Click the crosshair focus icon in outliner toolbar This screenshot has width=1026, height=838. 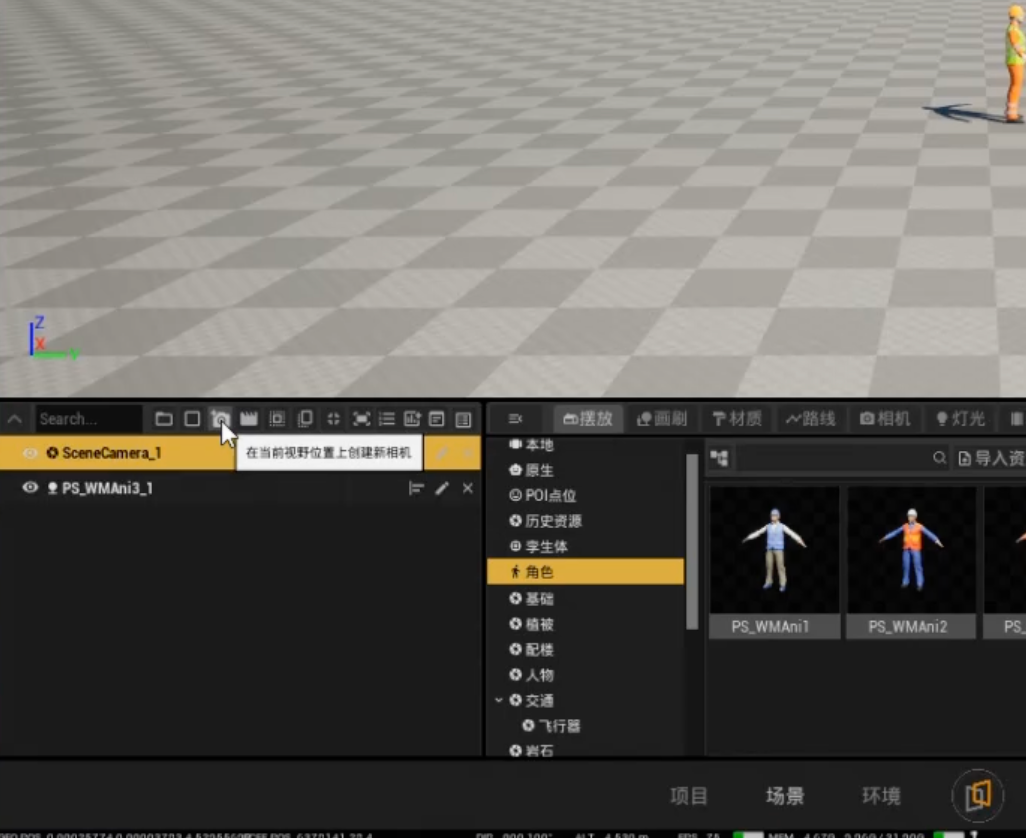[x=333, y=419]
